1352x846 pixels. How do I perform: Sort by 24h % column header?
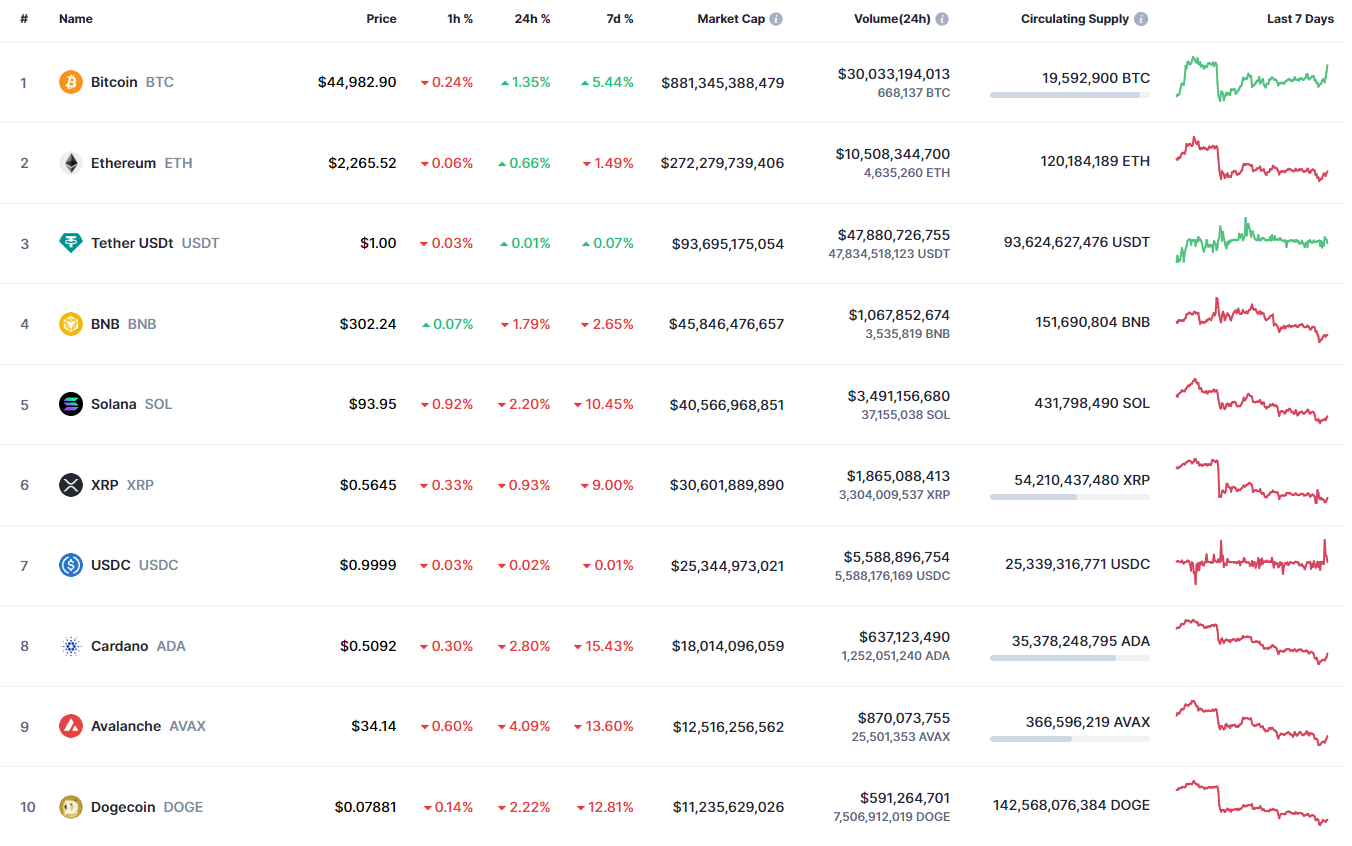click(532, 19)
